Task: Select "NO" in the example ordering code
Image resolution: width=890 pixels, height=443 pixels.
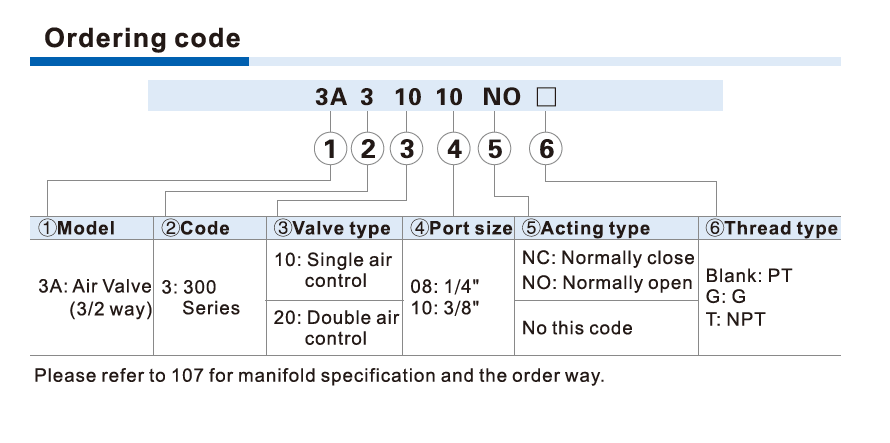Action: click(502, 97)
